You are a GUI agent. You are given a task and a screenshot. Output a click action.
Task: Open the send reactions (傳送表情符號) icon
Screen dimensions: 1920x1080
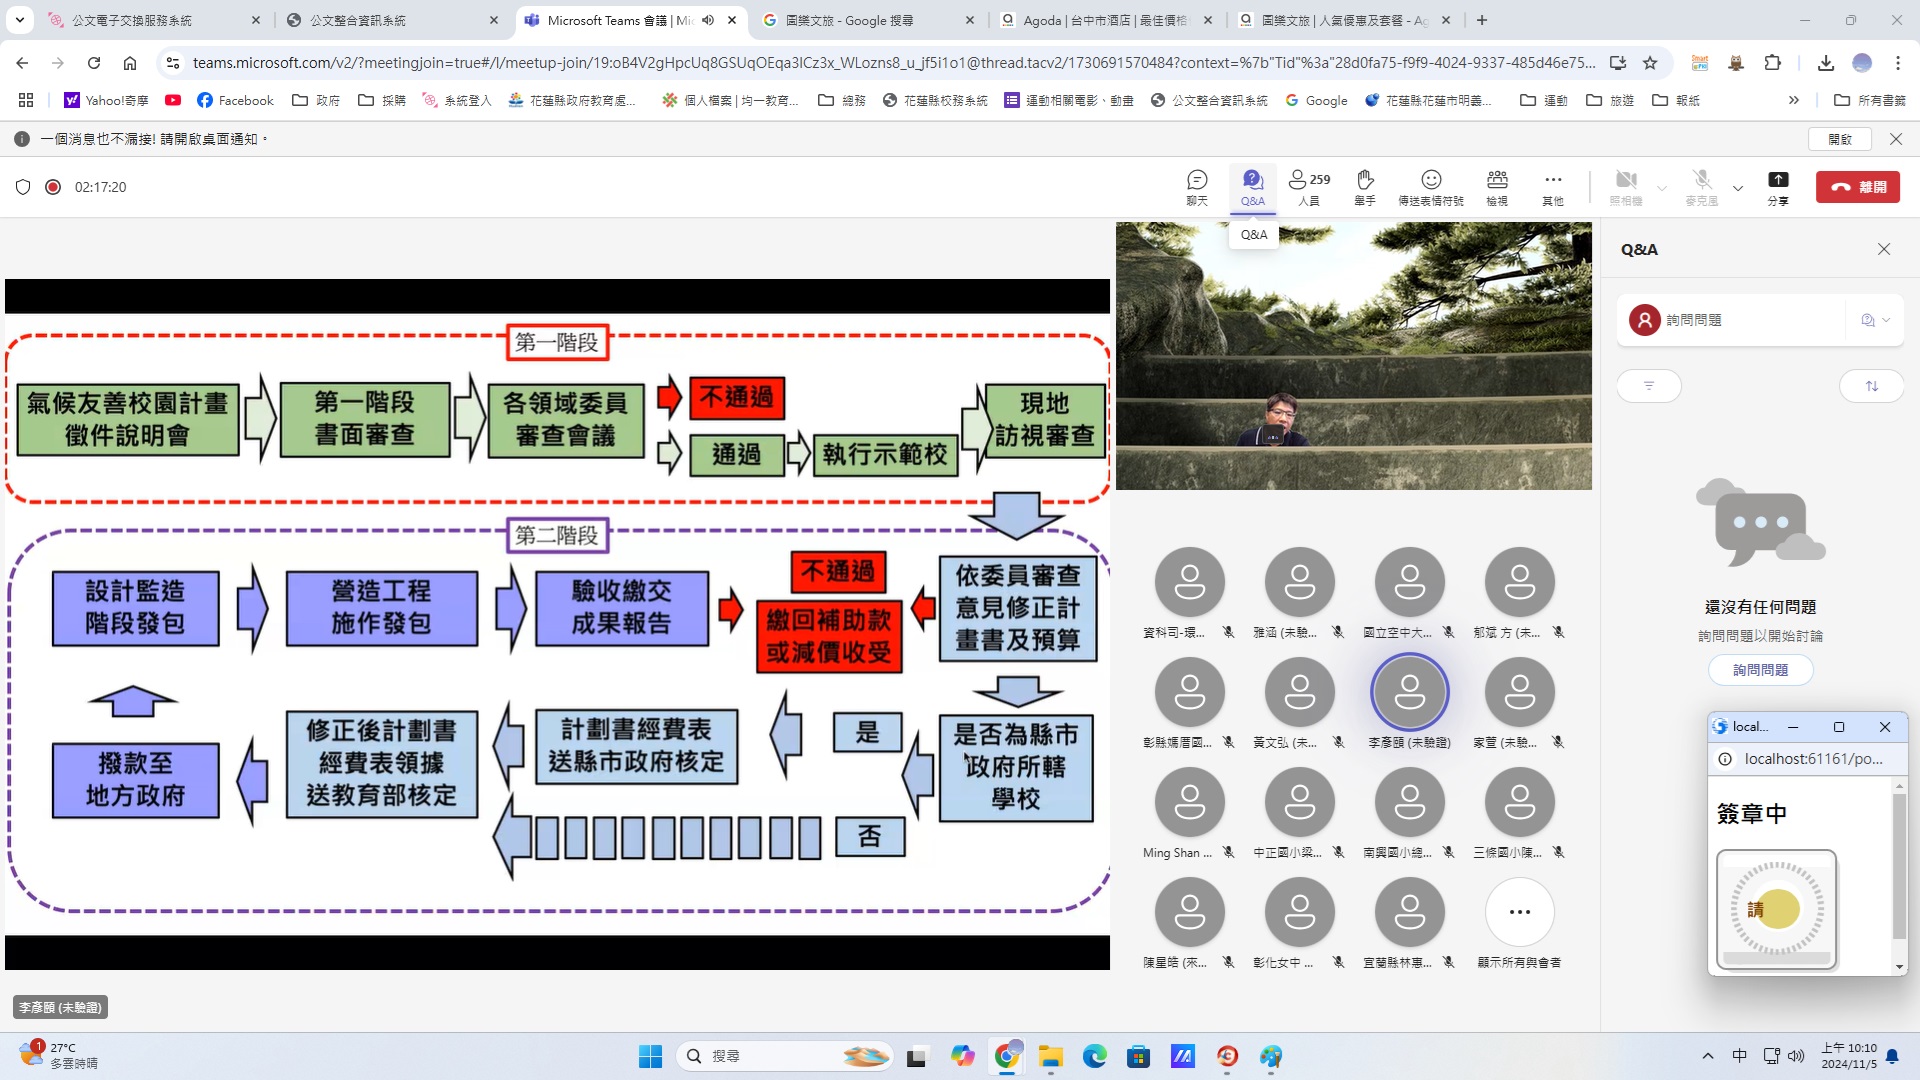pos(1430,186)
